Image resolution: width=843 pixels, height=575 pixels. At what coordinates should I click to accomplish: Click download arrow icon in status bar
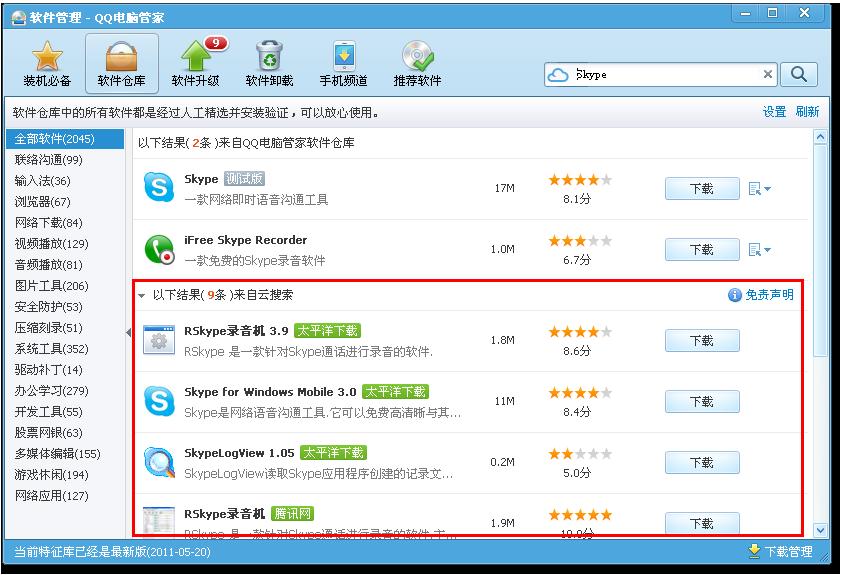[754, 551]
